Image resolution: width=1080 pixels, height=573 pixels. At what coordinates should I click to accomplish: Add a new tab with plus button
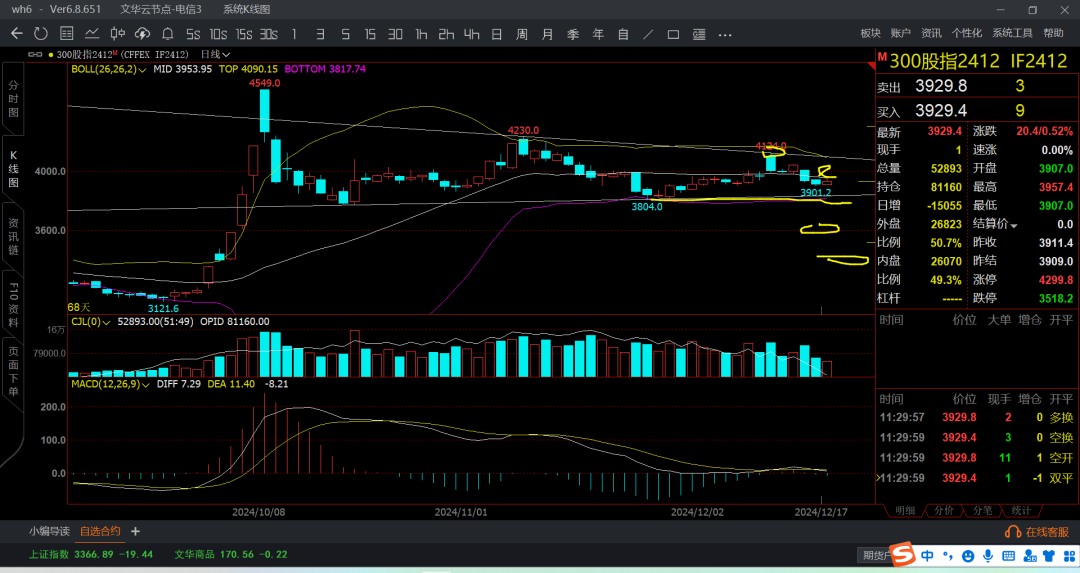(135, 531)
